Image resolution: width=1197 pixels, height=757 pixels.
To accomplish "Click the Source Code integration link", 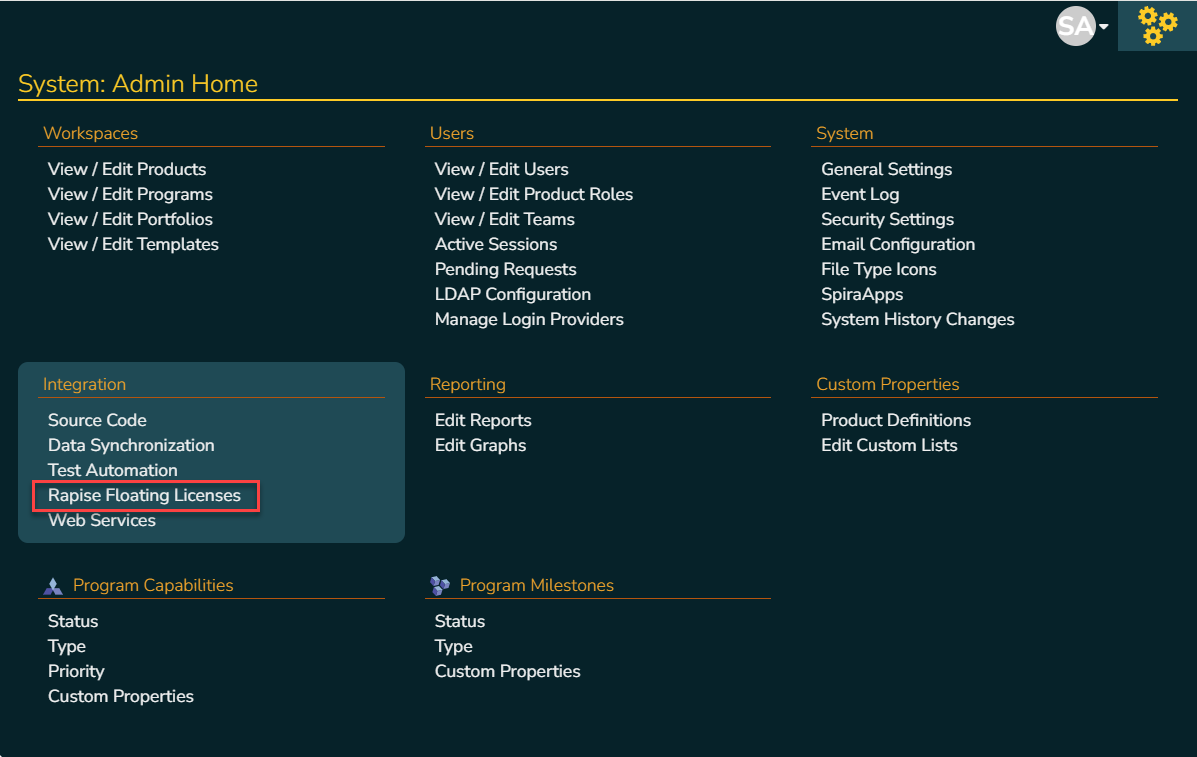I will point(97,420).
